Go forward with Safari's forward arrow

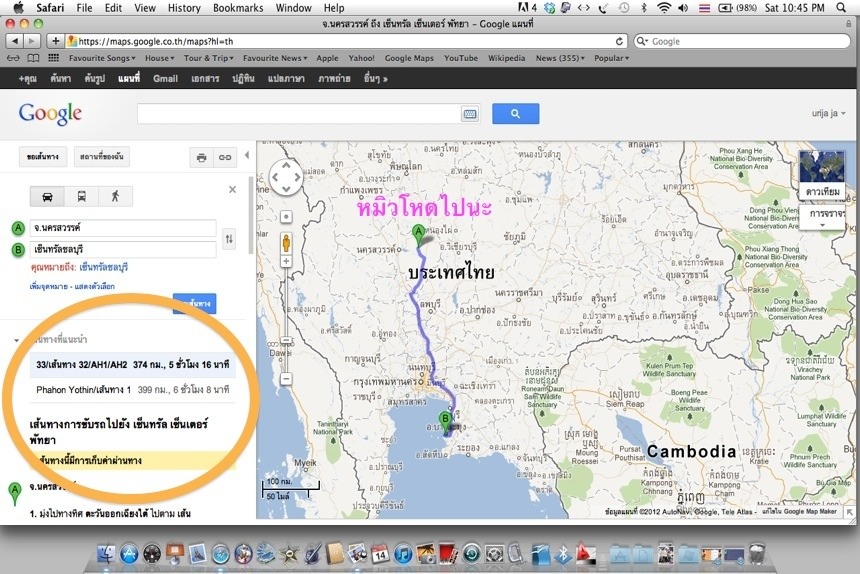point(32,41)
